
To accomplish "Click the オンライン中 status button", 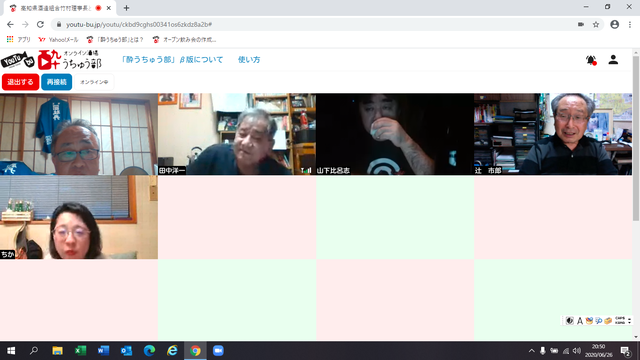I will click(x=94, y=82).
